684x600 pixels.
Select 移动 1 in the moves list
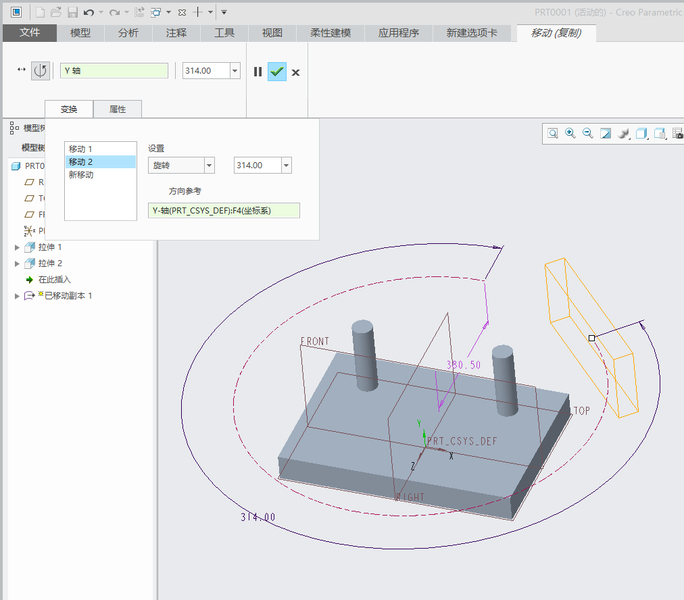[101, 149]
